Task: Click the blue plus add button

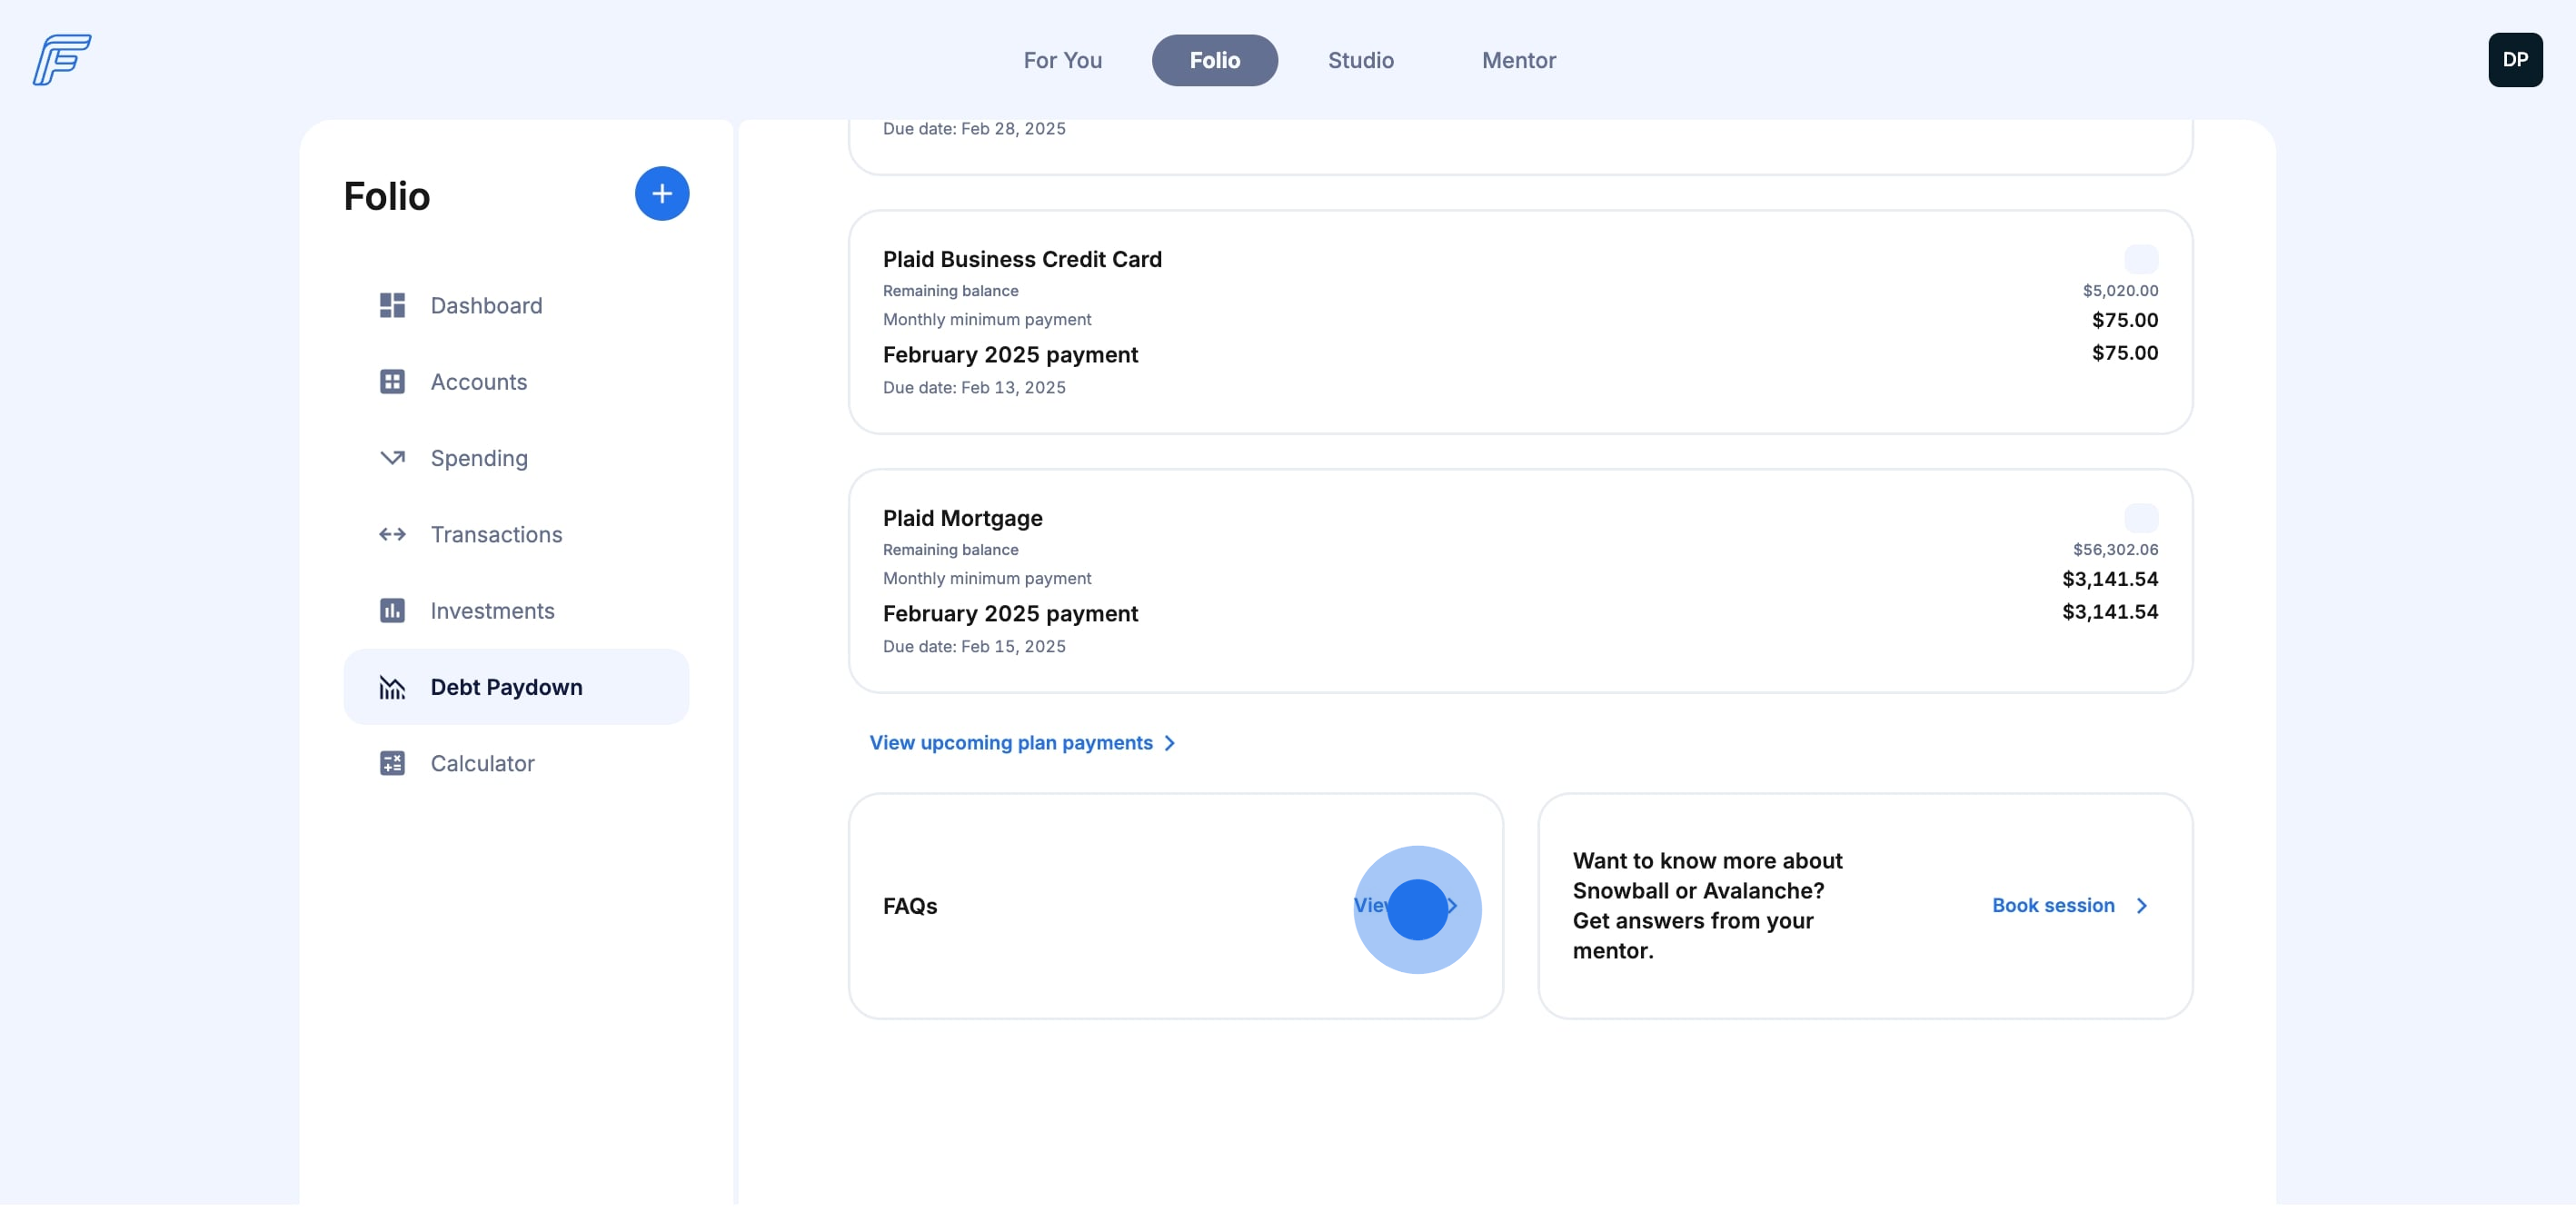Action: [661, 194]
